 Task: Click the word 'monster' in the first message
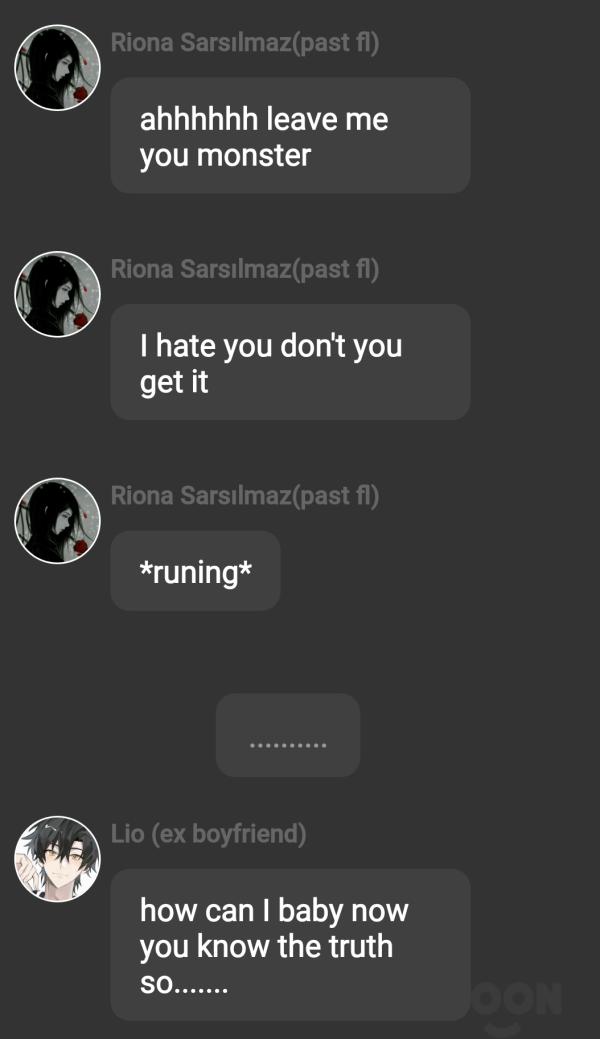254,156
